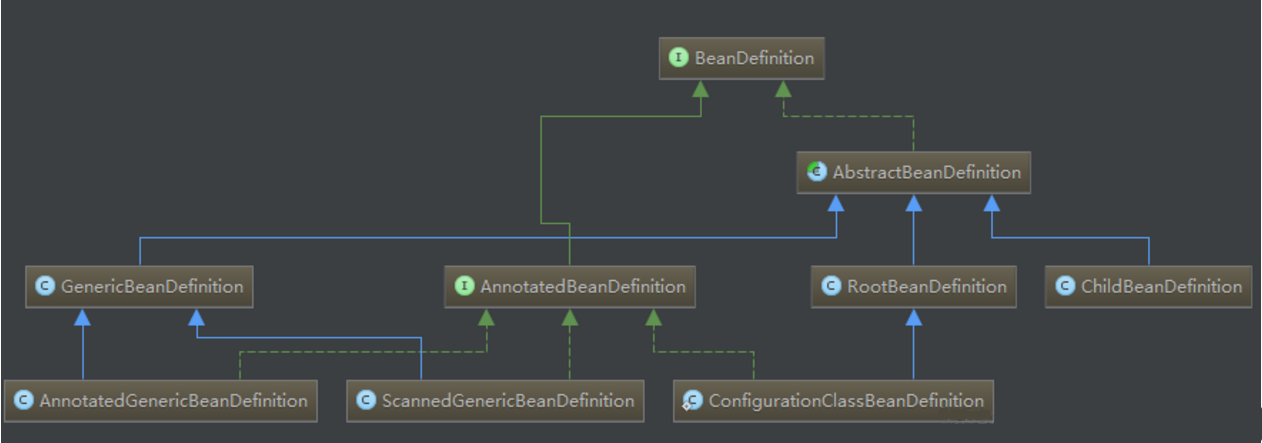Click the ScannedGenericBeanDefinition text label
This screenshot has height=443, width=1262.
508,401
